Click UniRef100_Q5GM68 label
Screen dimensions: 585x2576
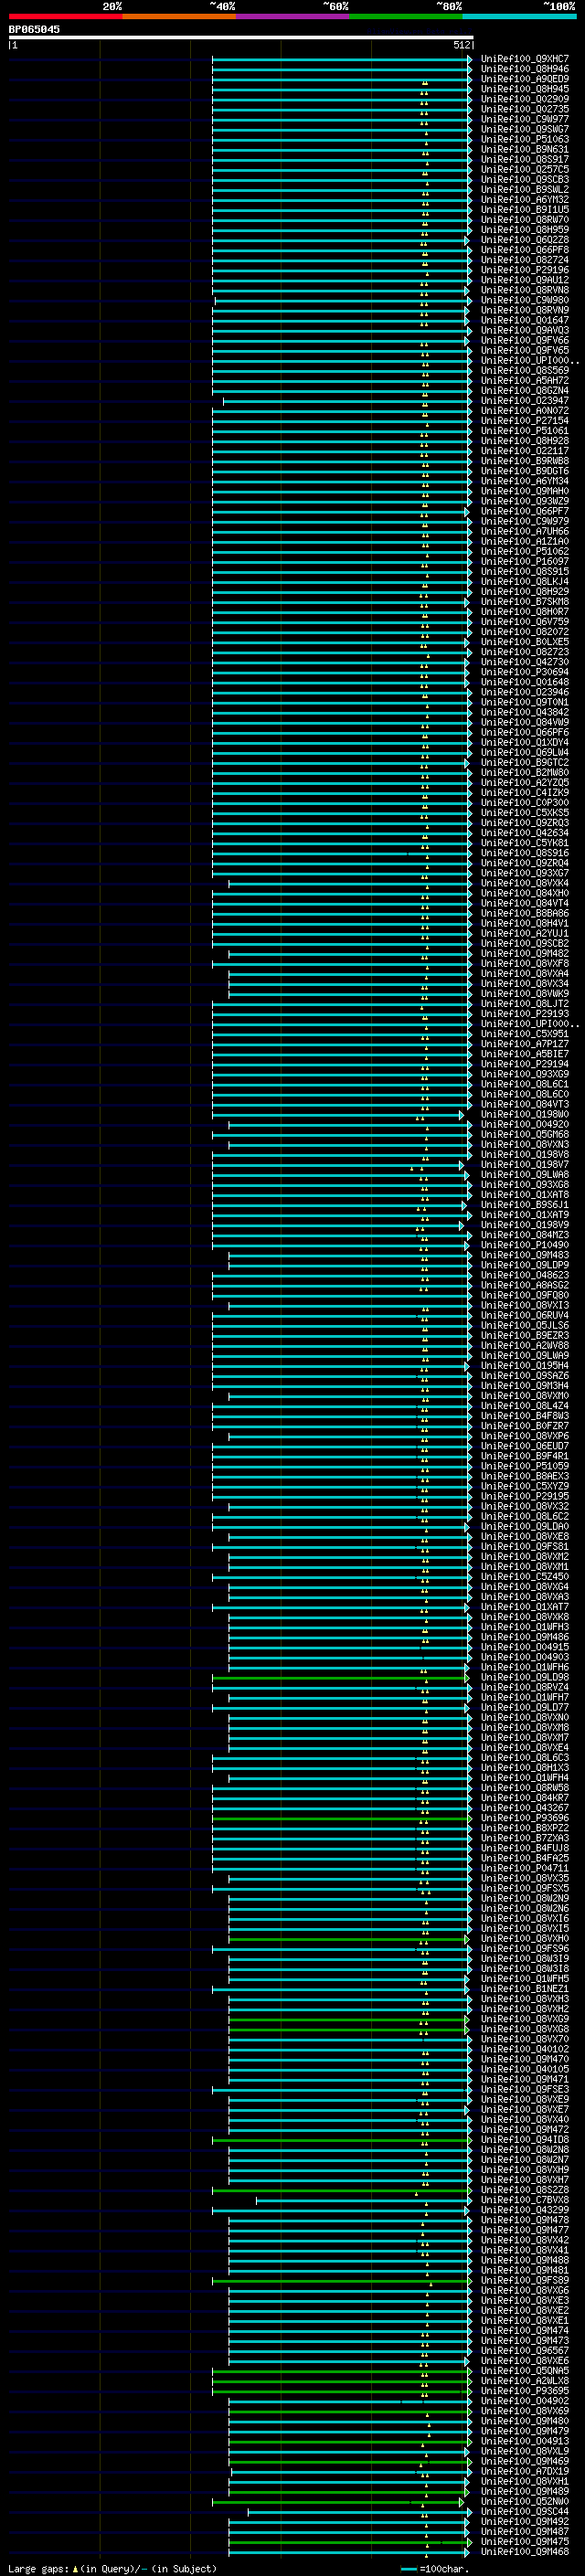click(x=525, y=1134)
